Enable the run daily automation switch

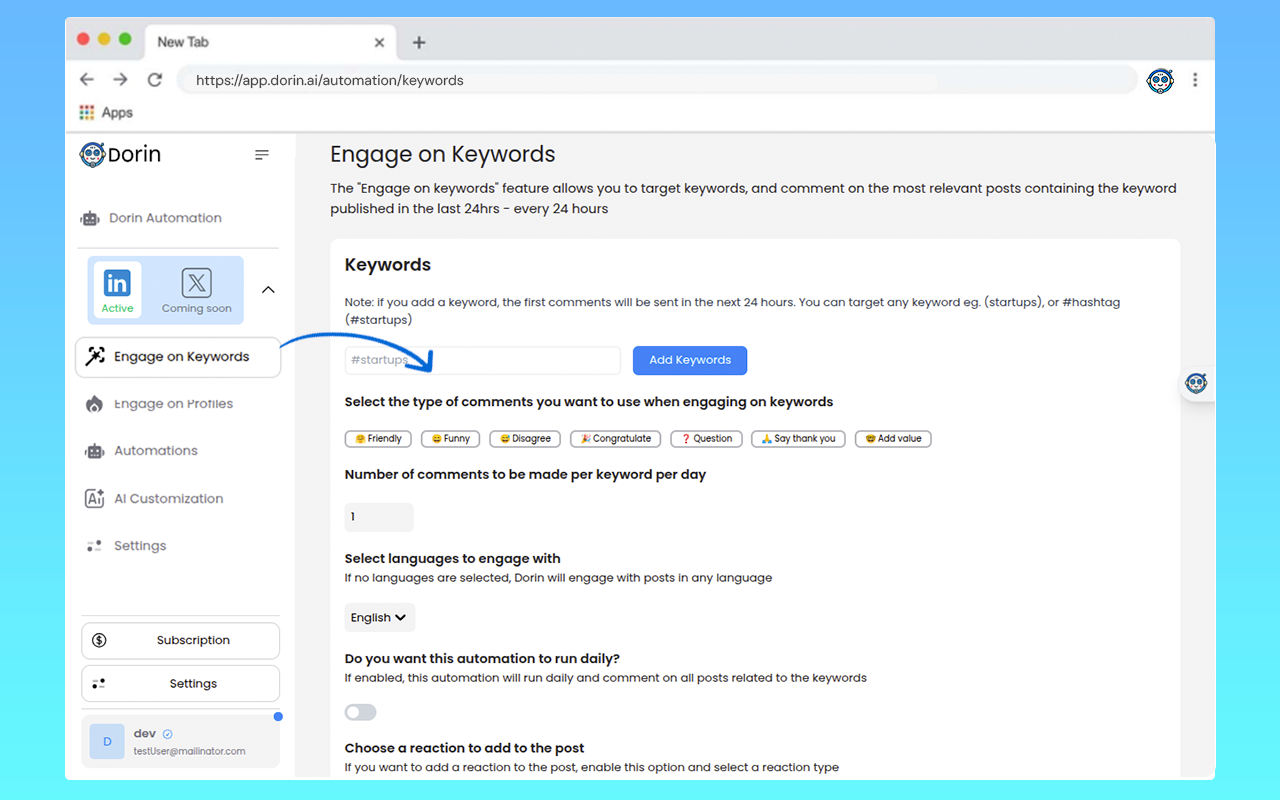360,712
